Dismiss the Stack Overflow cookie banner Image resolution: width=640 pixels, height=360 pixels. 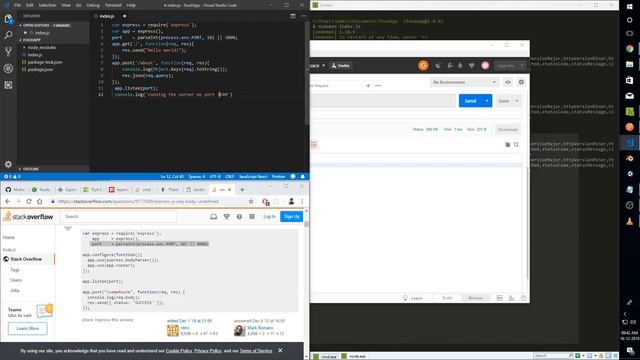click(280, 350)
